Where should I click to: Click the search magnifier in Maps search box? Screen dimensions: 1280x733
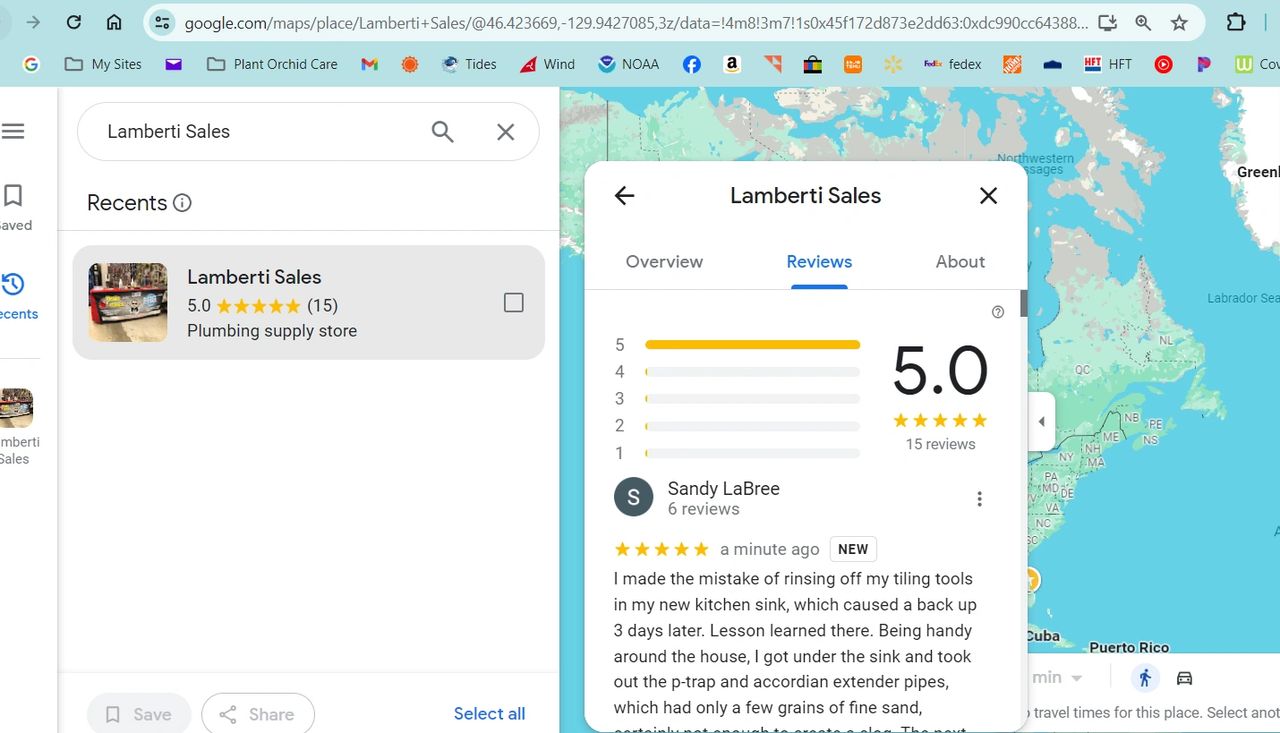pyautogui.click(x=443, y=131)
